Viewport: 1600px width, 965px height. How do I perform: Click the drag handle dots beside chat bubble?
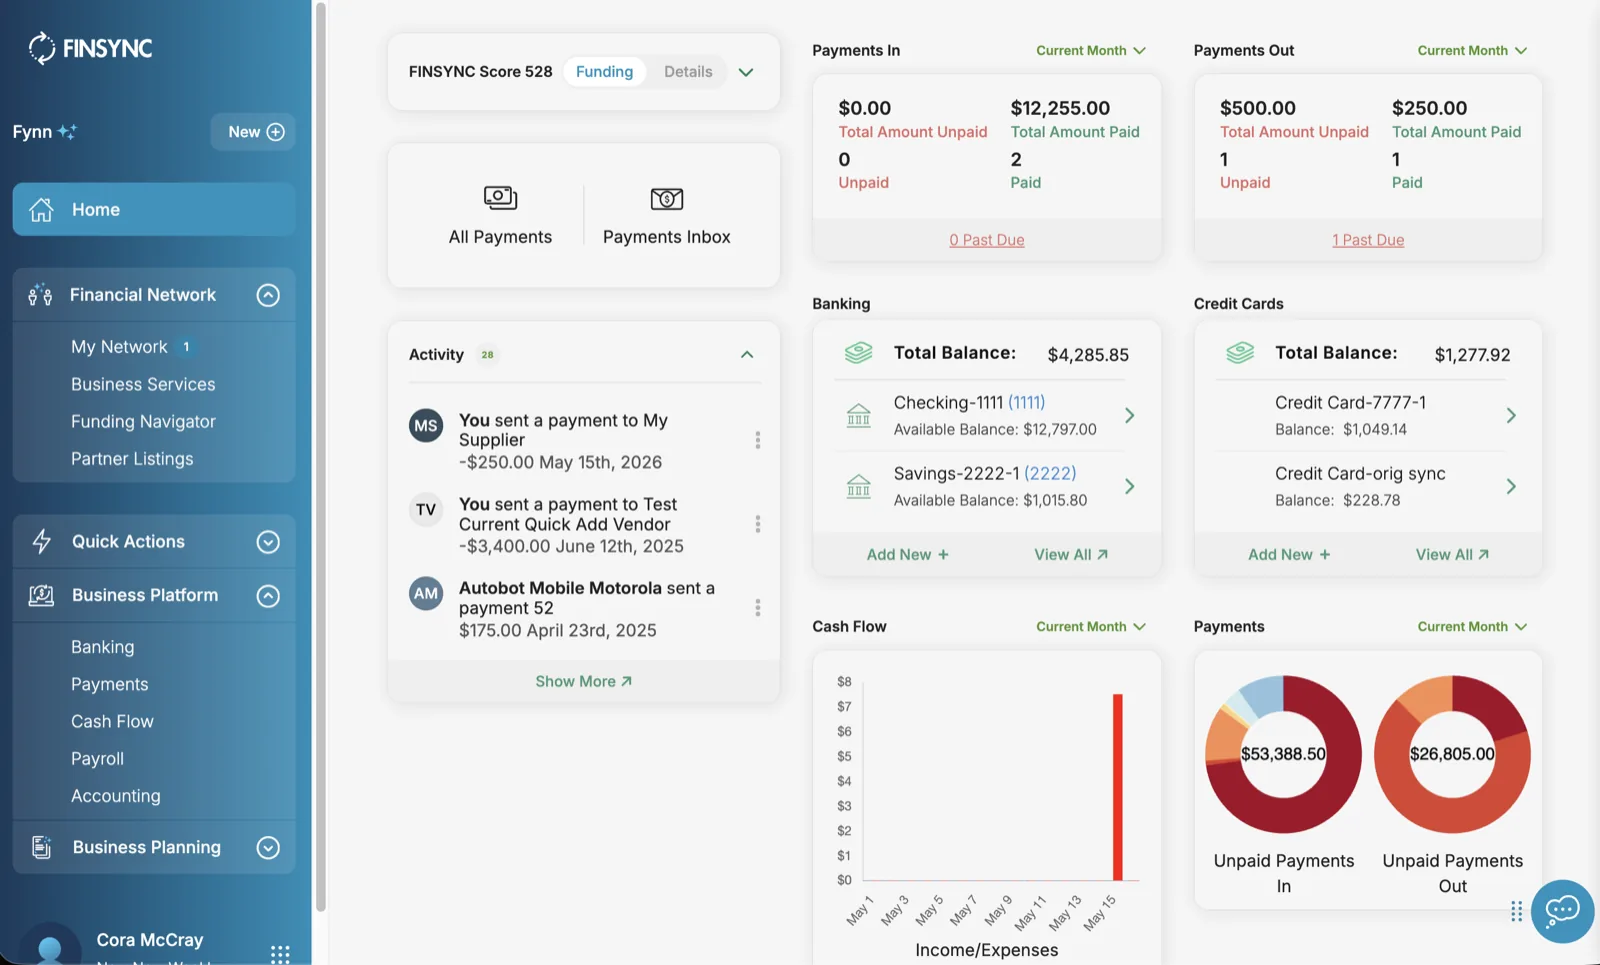[x=1517, y=911]
